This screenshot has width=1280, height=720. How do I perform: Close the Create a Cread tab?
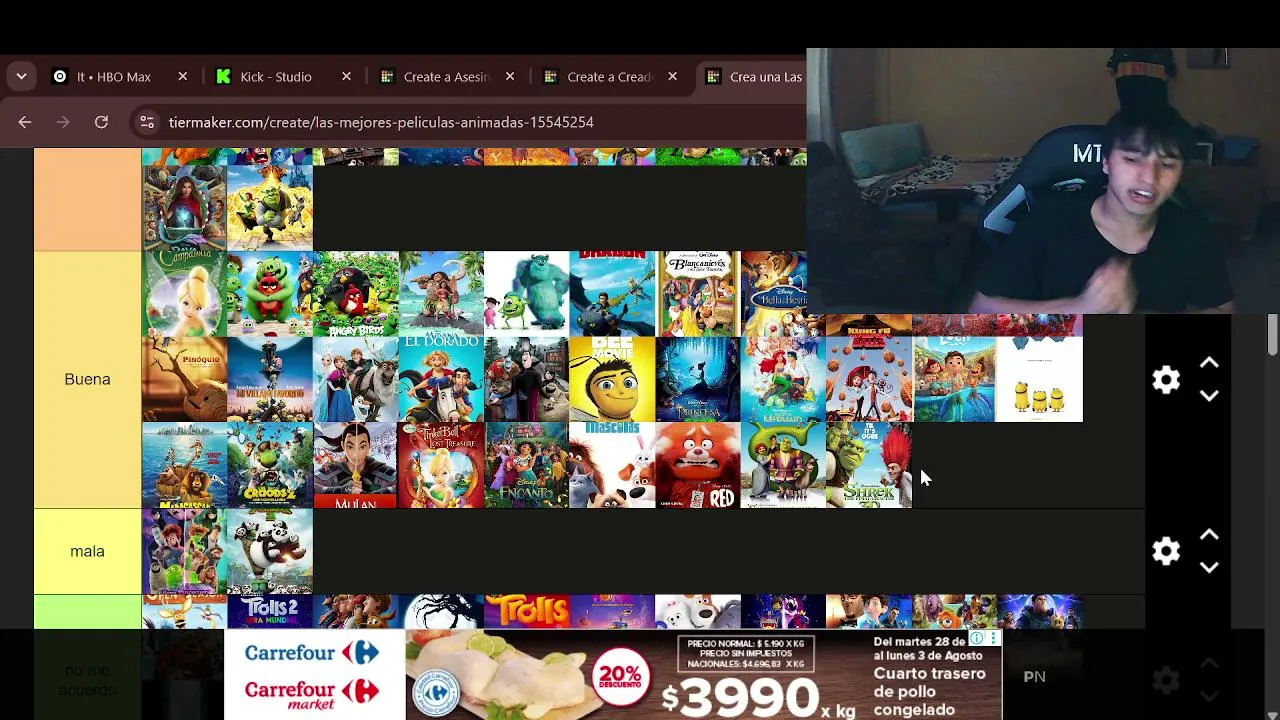click(x=673, y=77)
